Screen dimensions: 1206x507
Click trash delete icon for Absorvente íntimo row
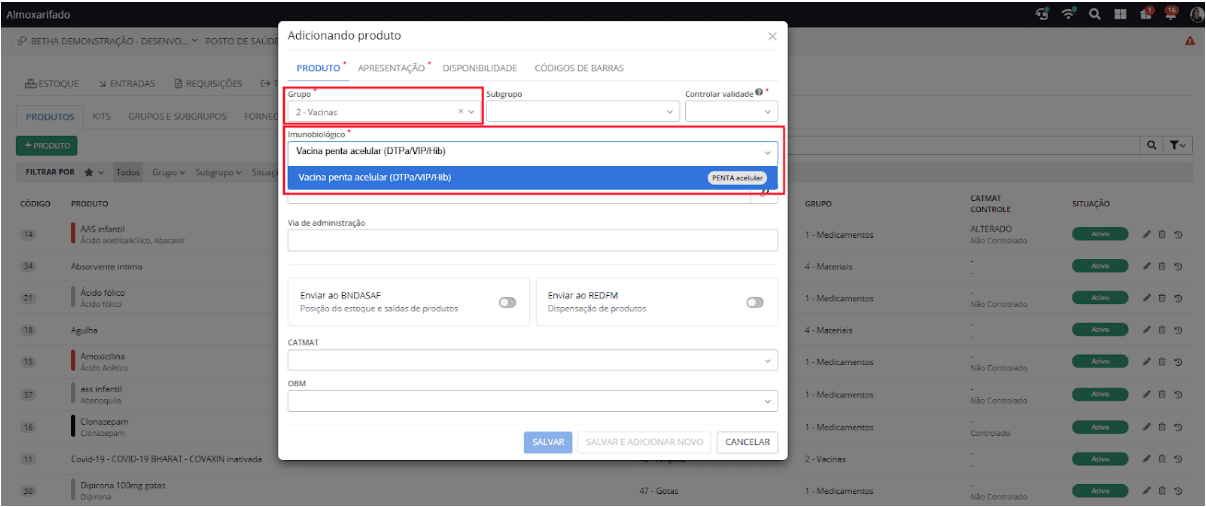(1162, 267)
